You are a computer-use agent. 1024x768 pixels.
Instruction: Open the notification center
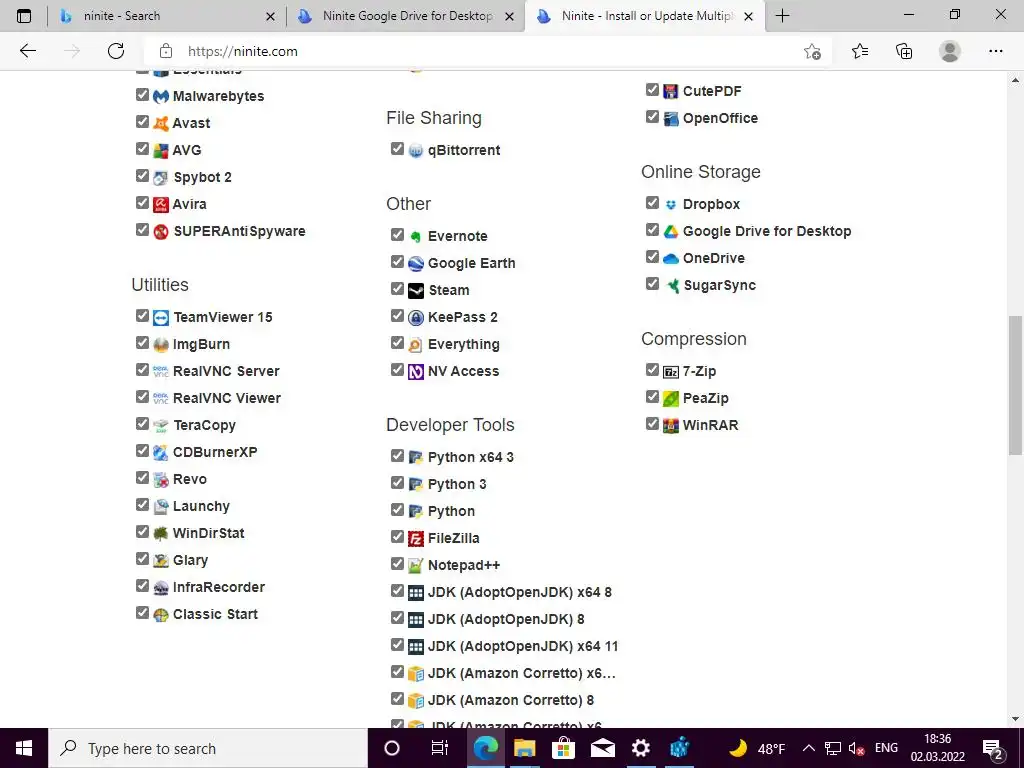[x=993, y=748]
